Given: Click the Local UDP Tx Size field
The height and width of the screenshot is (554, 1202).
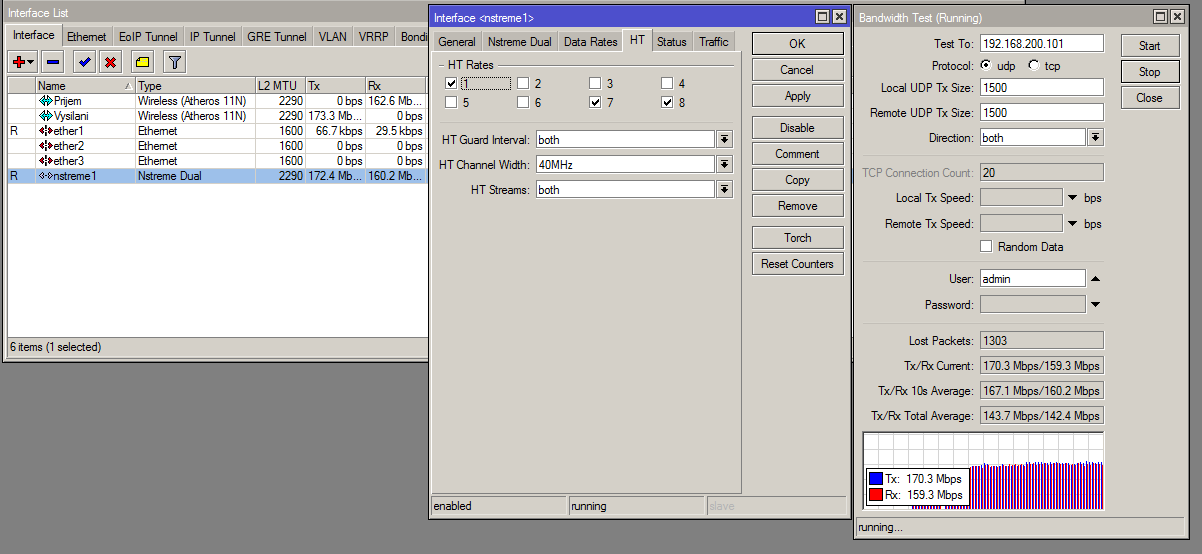Looking at the screenshot, I should (x=1041, y=88).
